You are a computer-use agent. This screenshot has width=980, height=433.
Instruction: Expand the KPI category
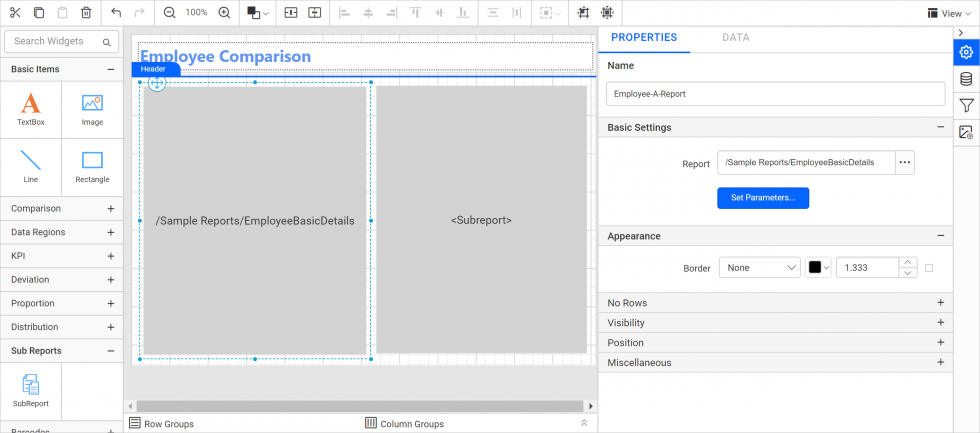111,256
